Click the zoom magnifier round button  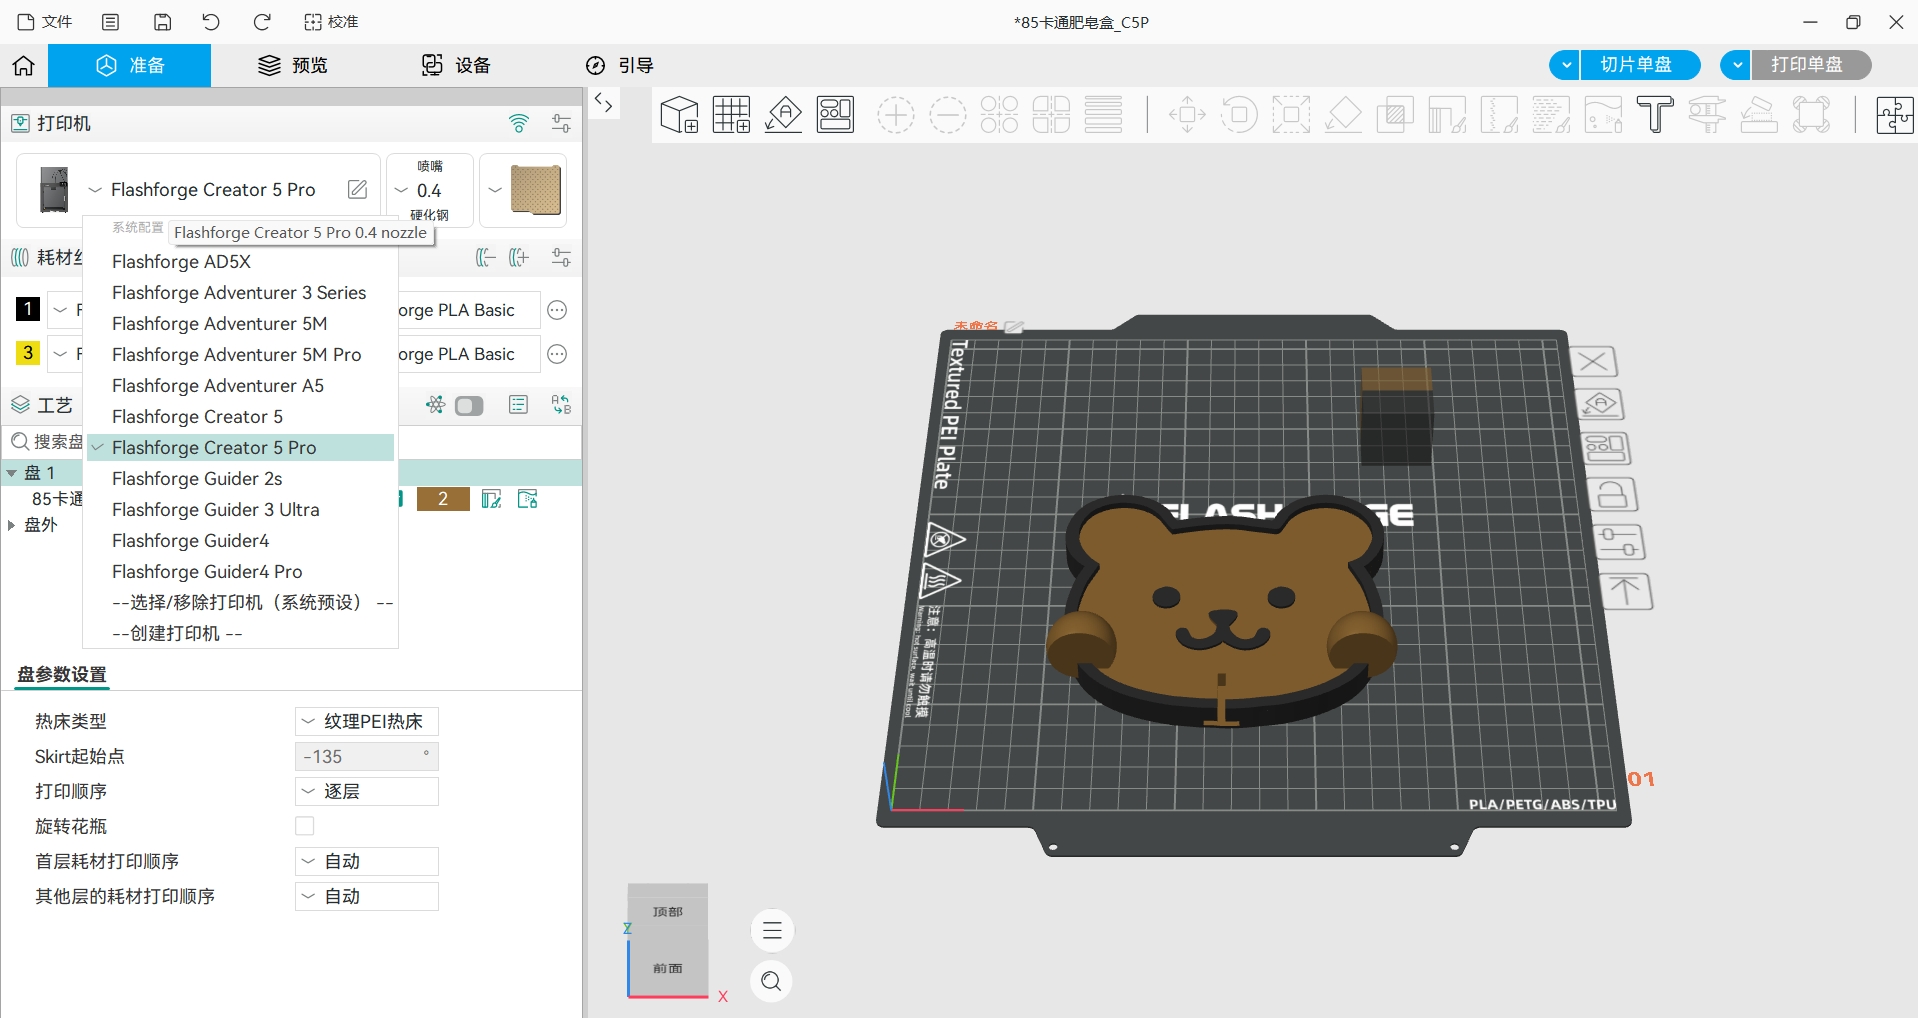pyautogui.click(x=772, y=981)
